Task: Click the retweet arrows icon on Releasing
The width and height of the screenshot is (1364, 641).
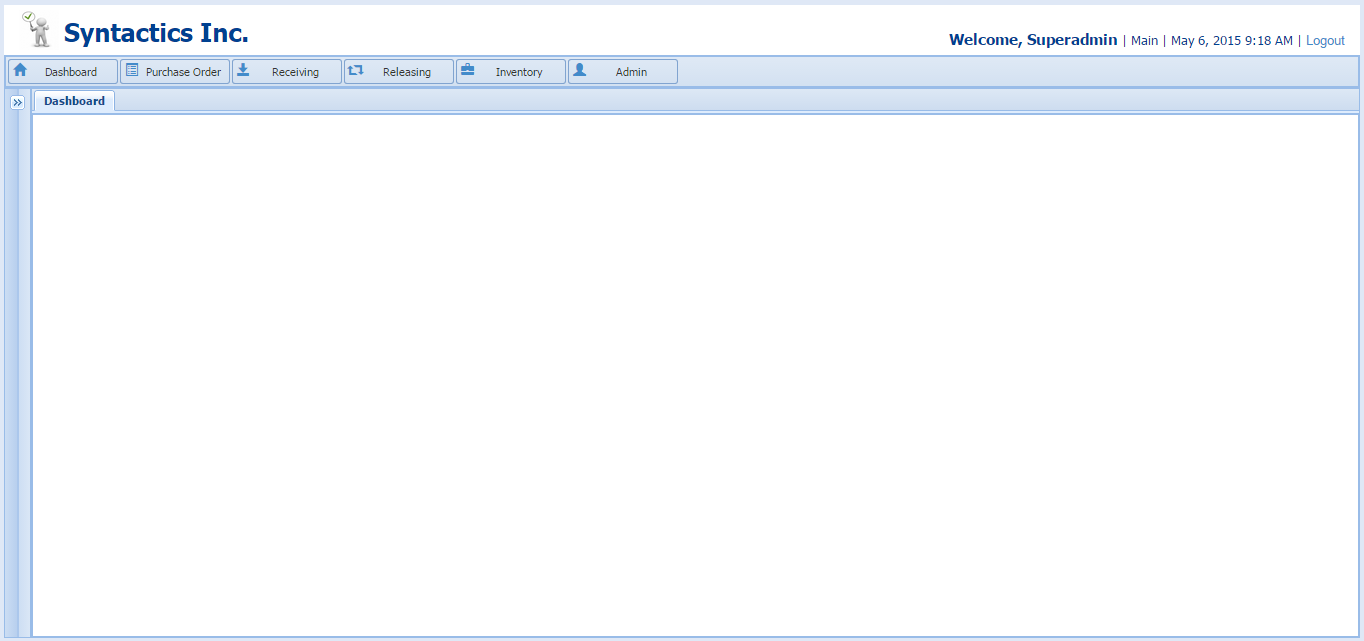Action: [x=355, y=70]
